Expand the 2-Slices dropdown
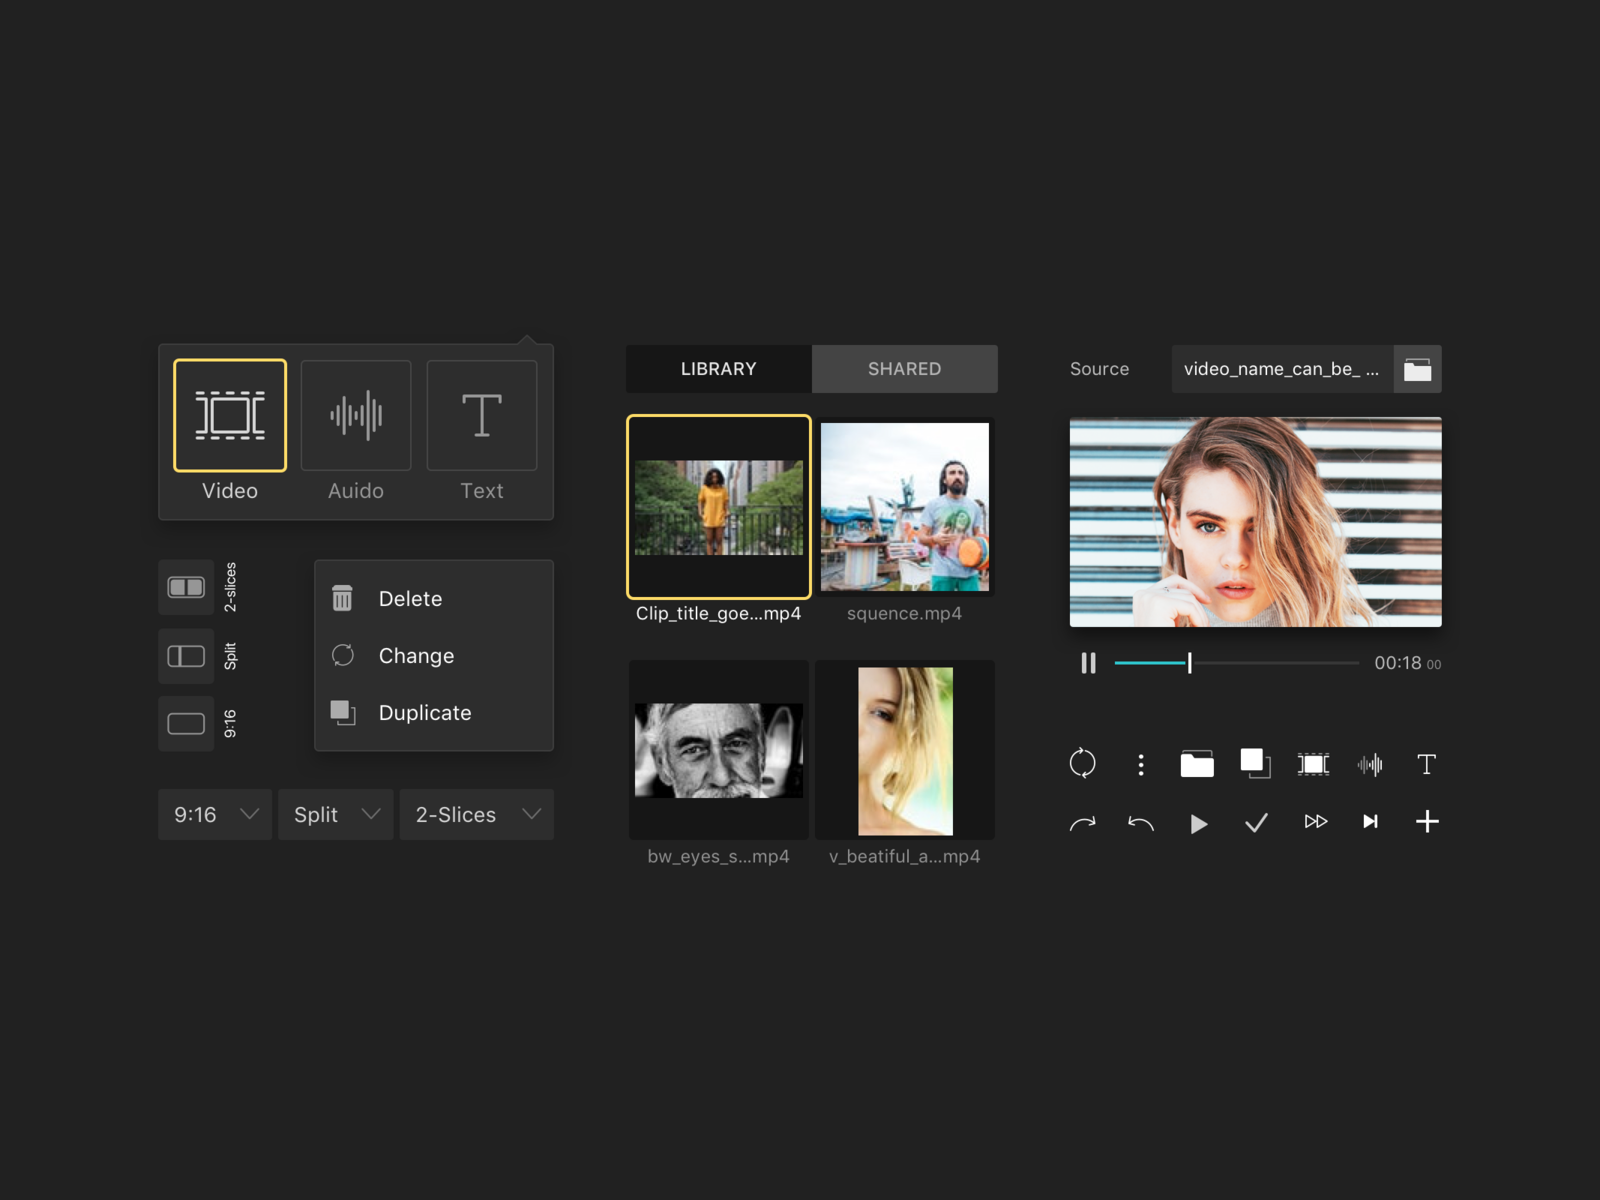This screenshot has height=1200, width=1600. pos(476,815)
